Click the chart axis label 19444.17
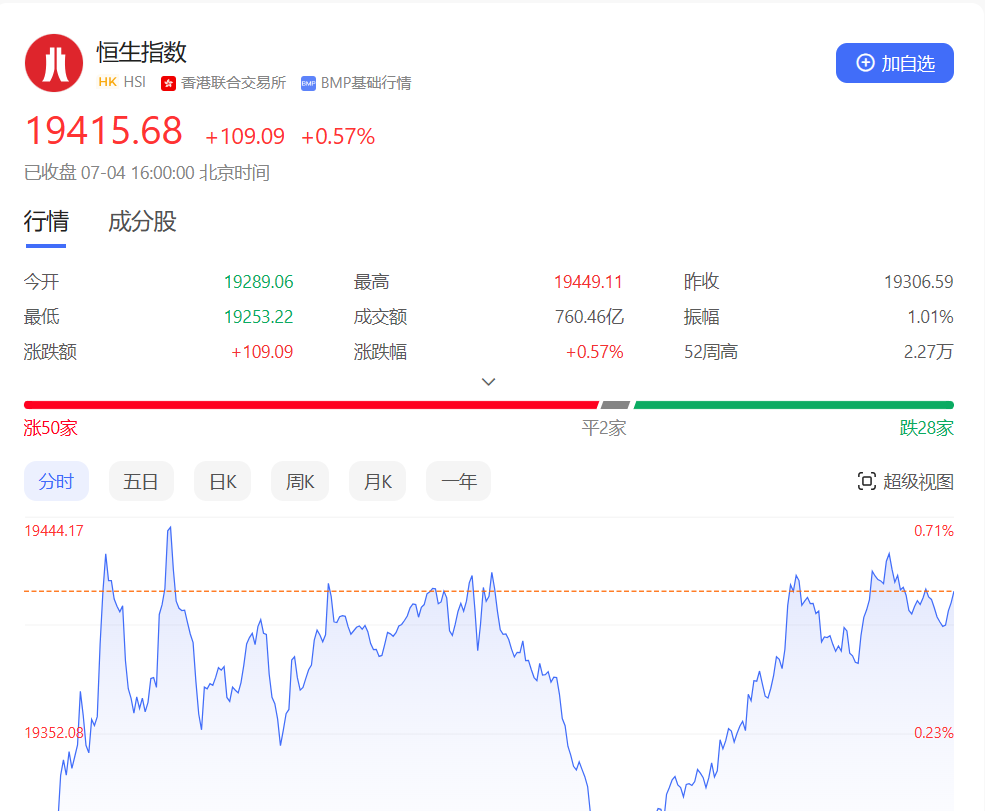Viewport: 985px width, 811px height. [54, 531]
